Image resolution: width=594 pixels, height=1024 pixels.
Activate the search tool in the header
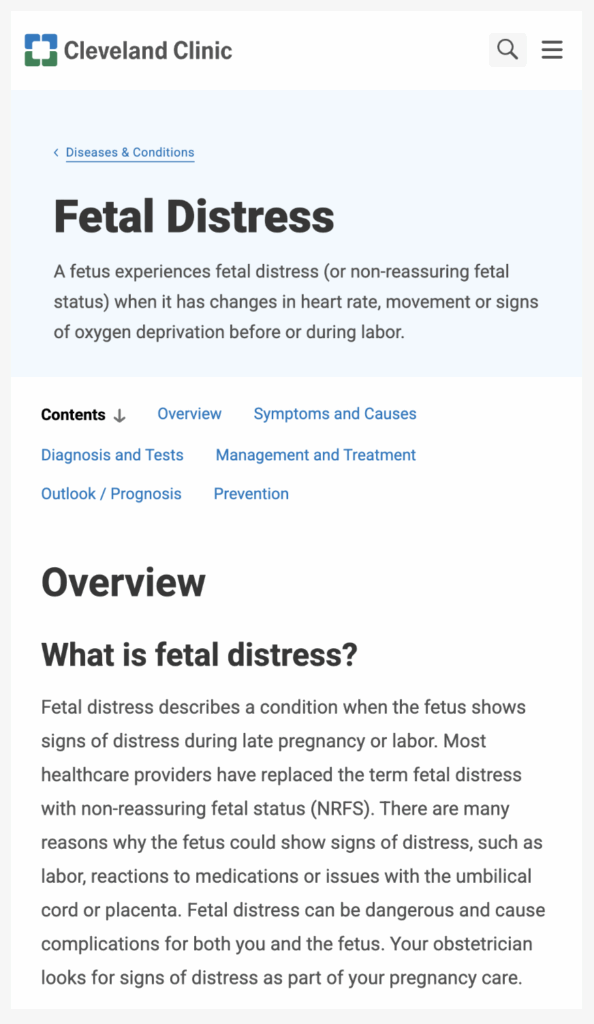coord(507,49)
